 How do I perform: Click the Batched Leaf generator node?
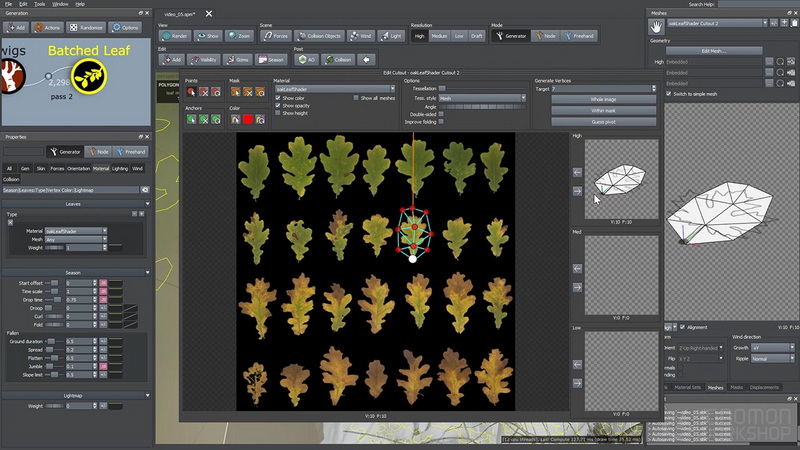click(89, 76)
